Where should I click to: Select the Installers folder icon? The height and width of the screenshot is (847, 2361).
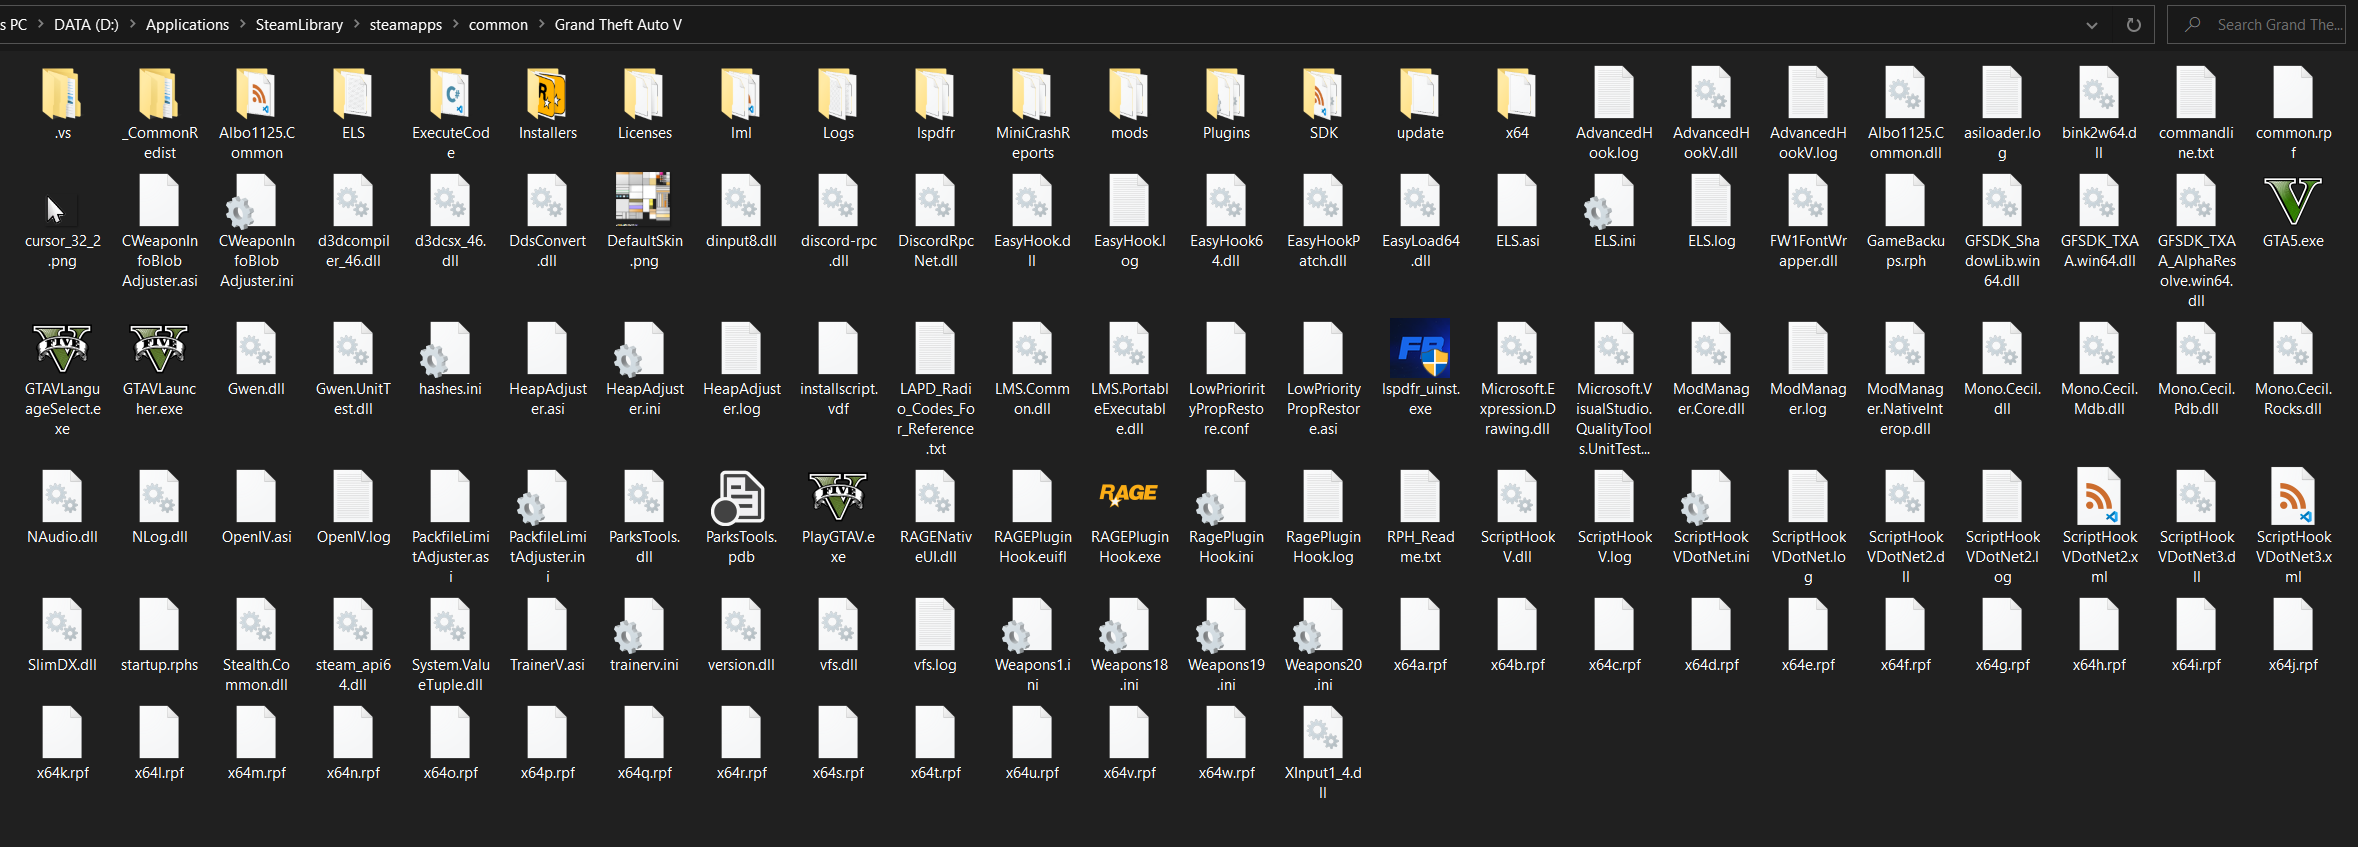coord(547,95)
